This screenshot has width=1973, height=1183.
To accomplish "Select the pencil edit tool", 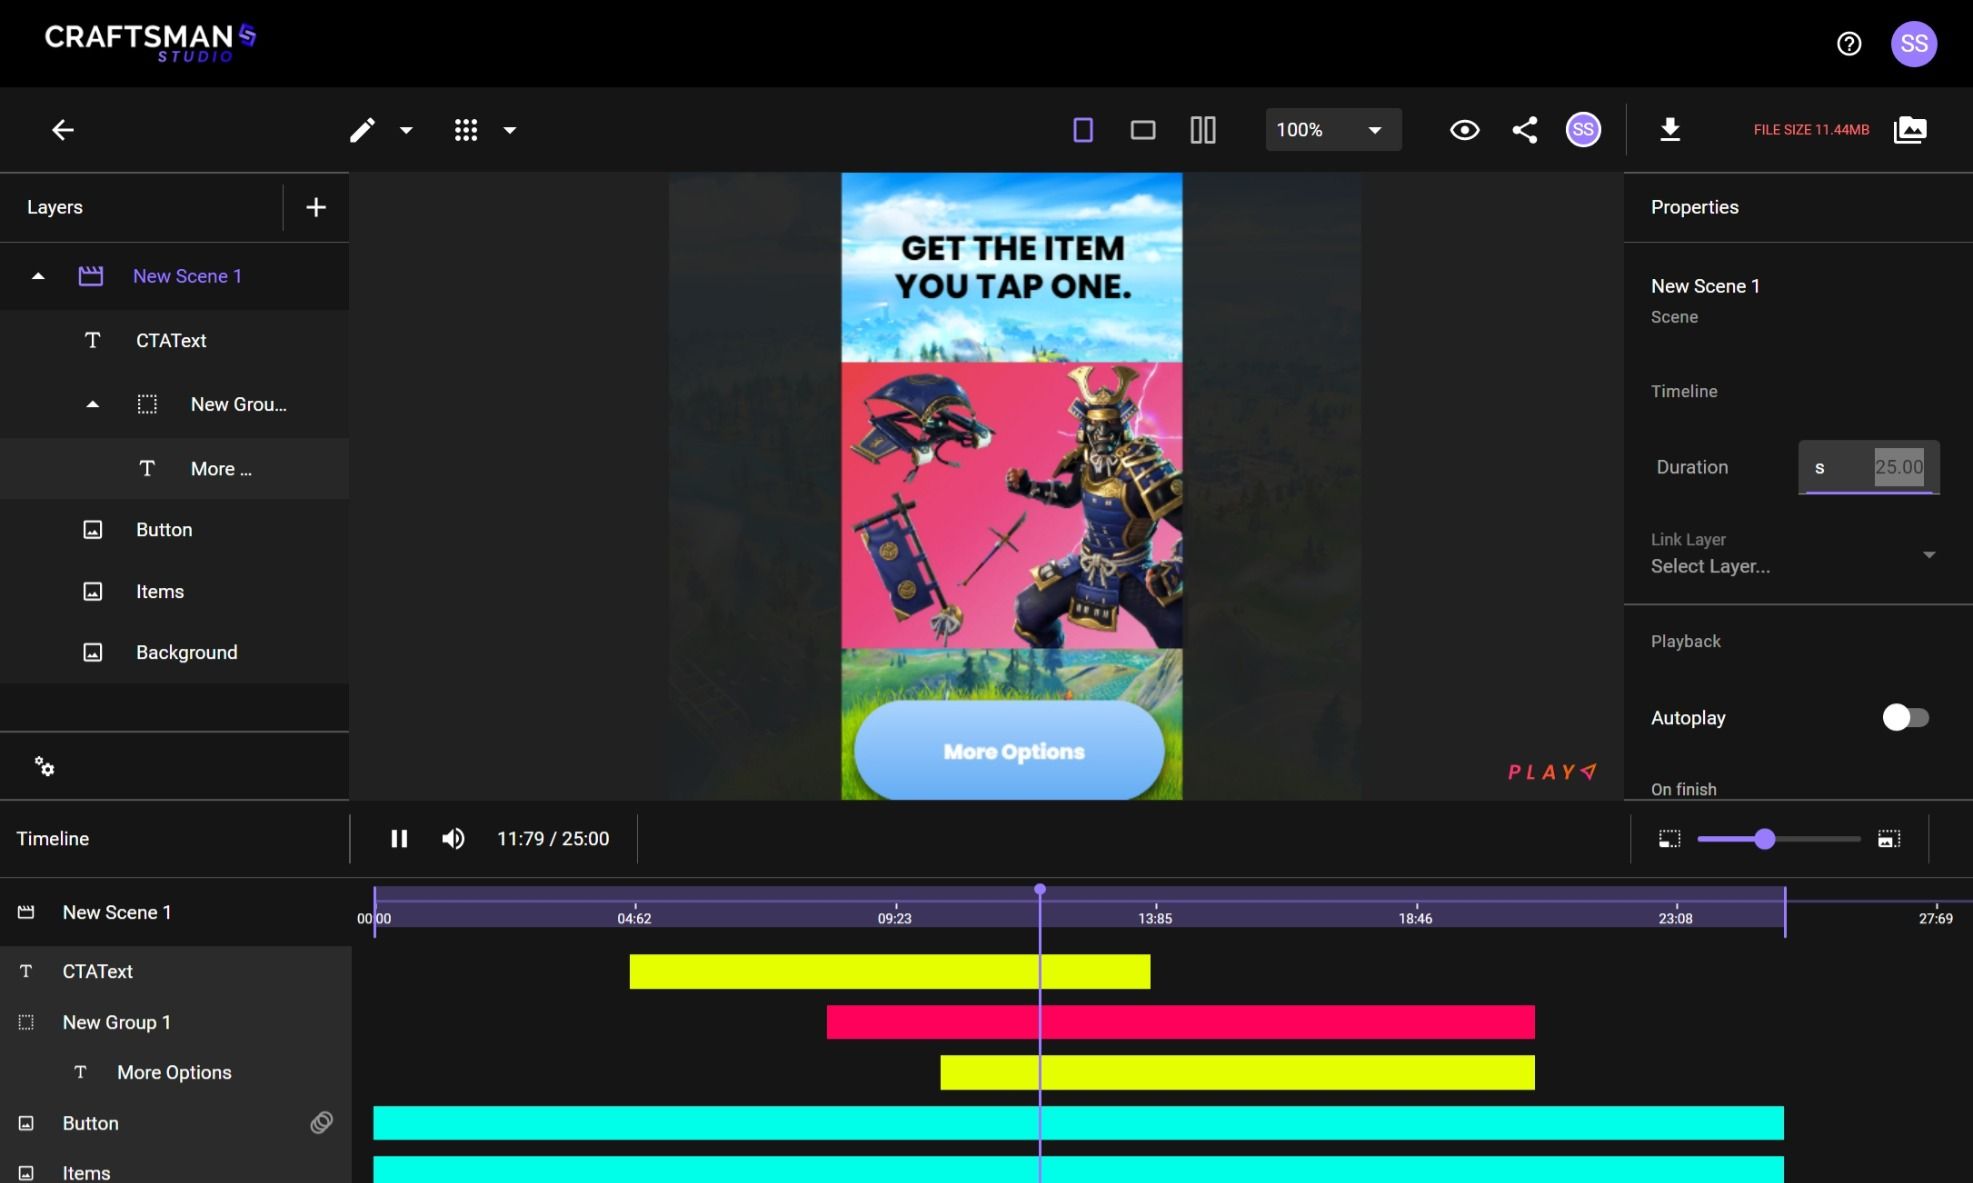I will [x=362, y=130].
